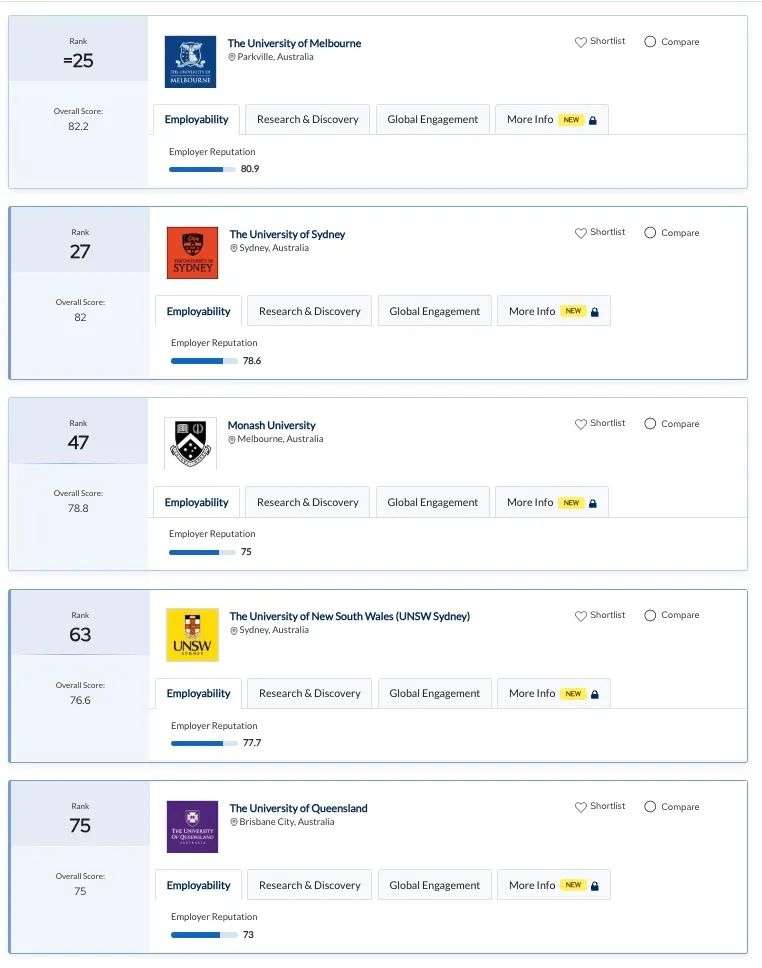762x968 pixels.
Task: Click the lock icon on Sydney's More Info tab
Action: (x=595, y=312)
